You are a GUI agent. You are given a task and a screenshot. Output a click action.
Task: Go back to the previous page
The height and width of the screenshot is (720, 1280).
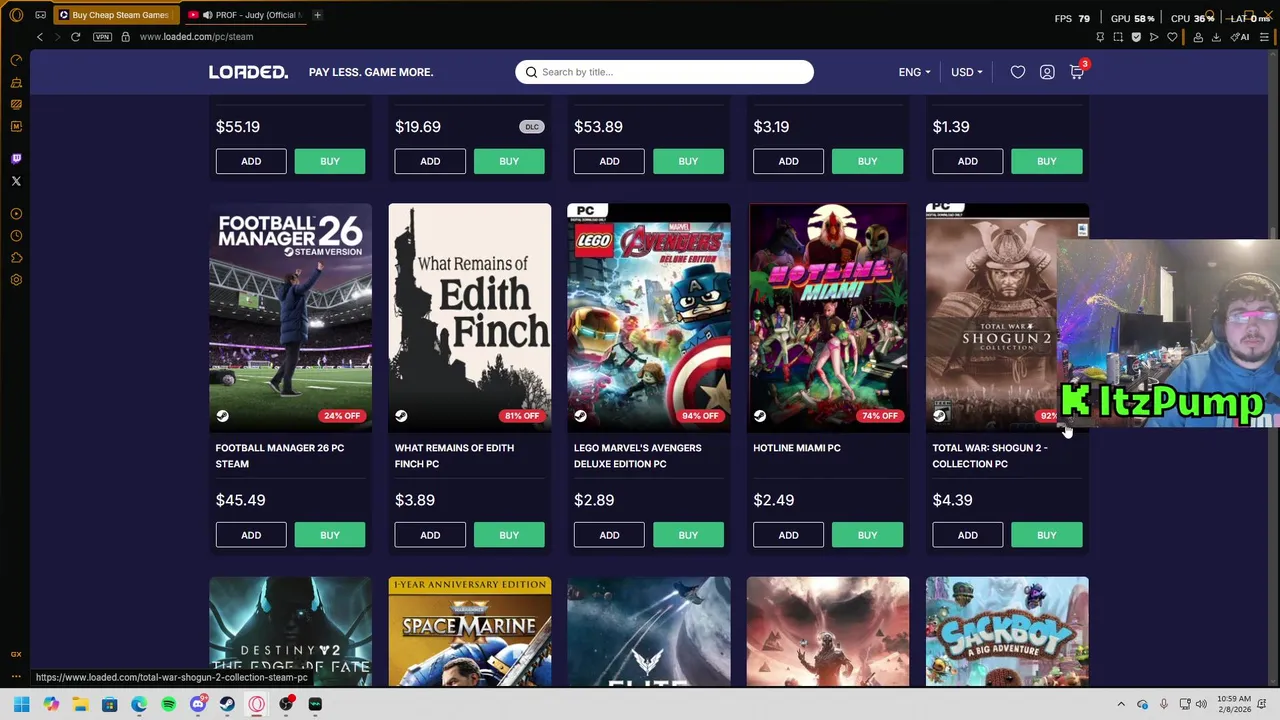click(x=40, y=37)
